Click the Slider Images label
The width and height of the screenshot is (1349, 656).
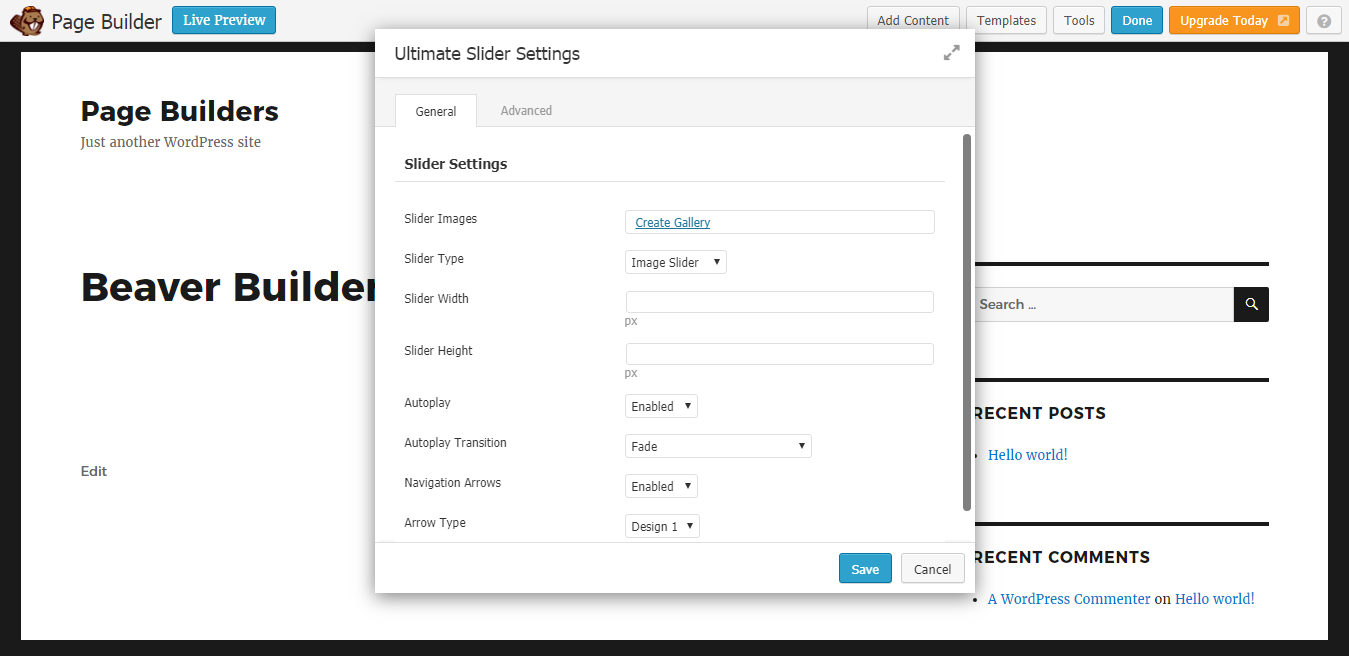pos(441,219)
